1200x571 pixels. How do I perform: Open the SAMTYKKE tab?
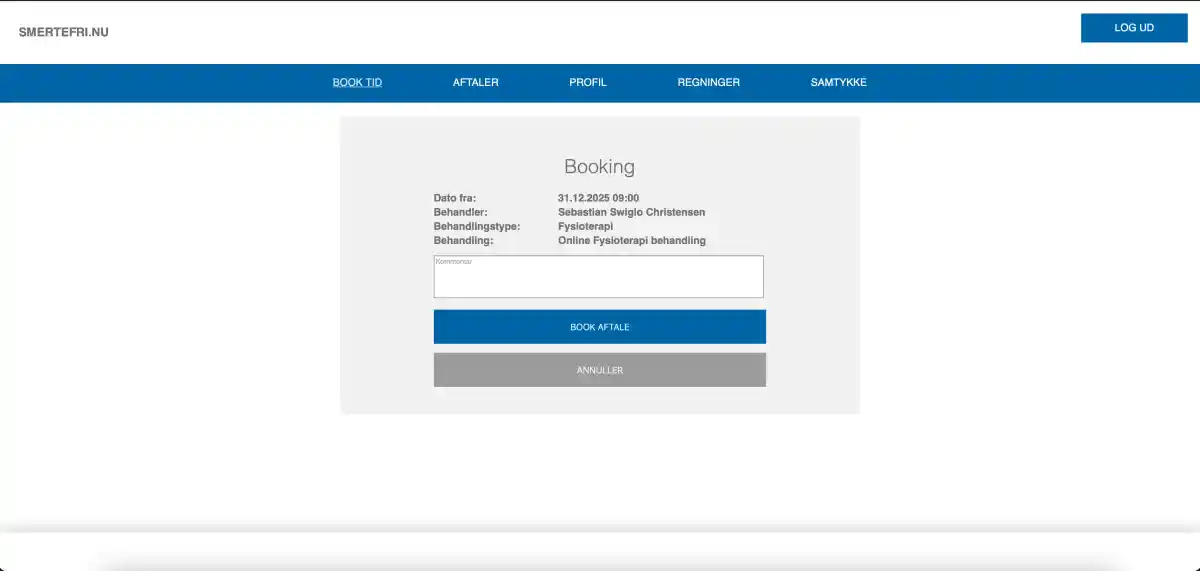coord(839,82)
